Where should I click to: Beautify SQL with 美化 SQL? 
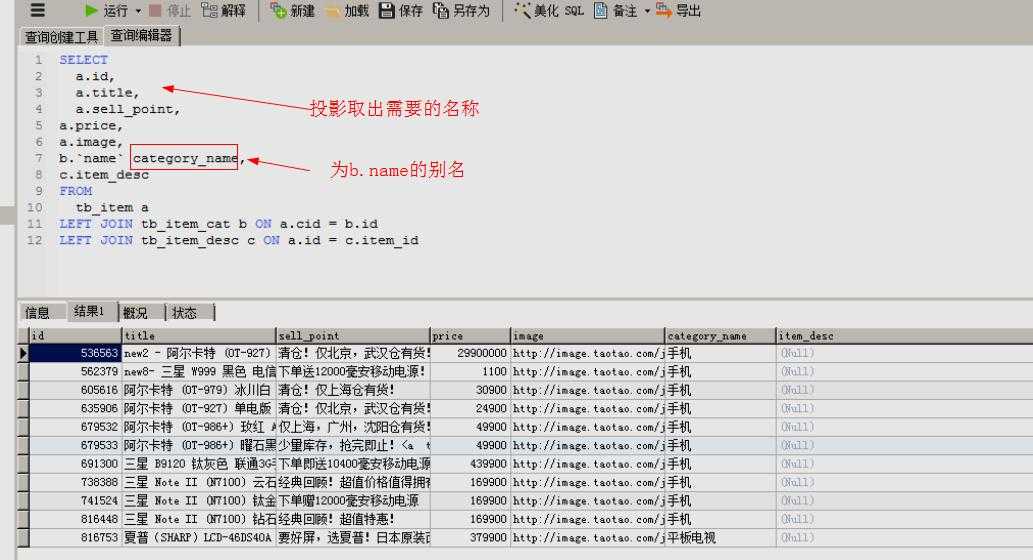coord(549,11)
